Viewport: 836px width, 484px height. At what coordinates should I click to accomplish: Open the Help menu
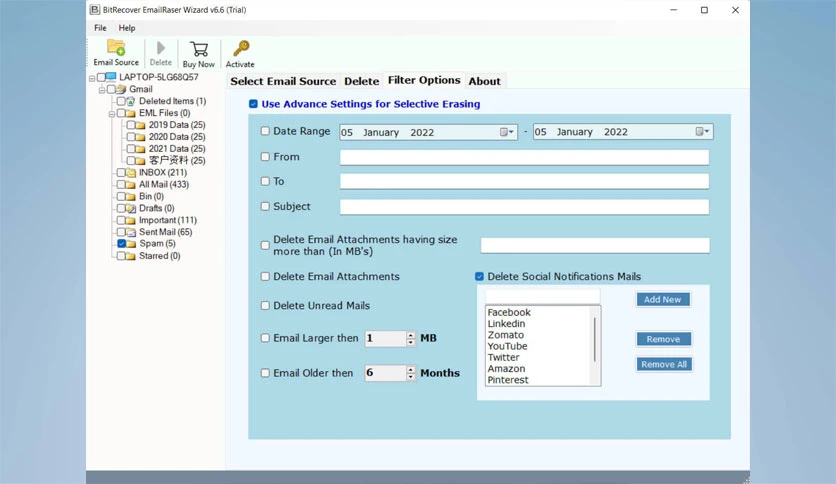click(127, 28)
